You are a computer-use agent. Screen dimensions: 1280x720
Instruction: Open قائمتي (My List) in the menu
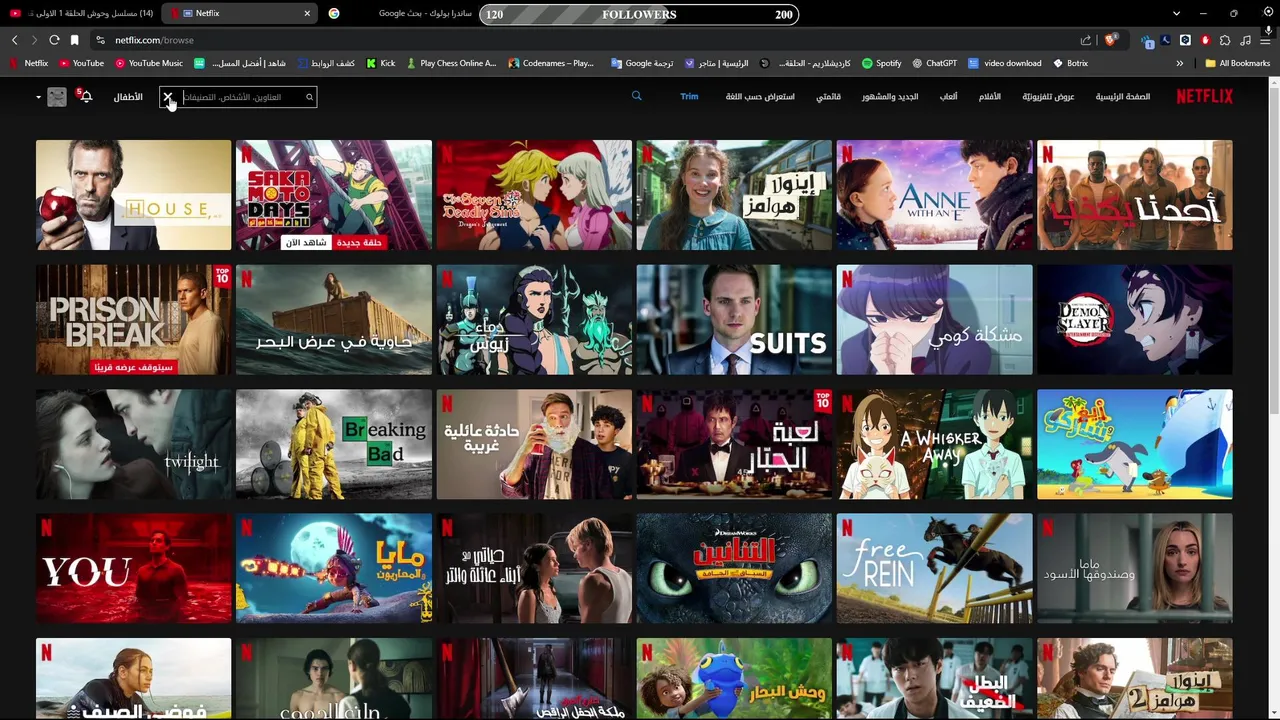[828, 97]
